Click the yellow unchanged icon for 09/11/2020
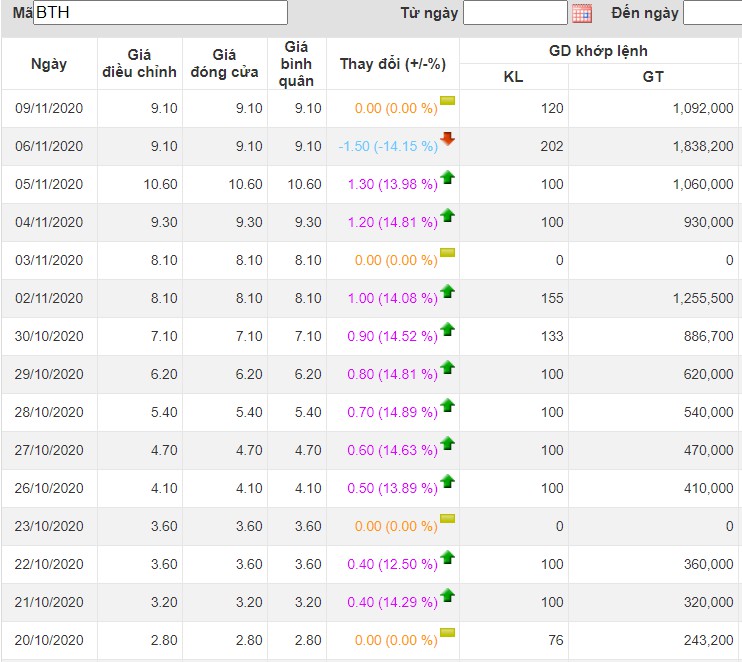Viewport: 742px width, 662px height. (448, 101)
